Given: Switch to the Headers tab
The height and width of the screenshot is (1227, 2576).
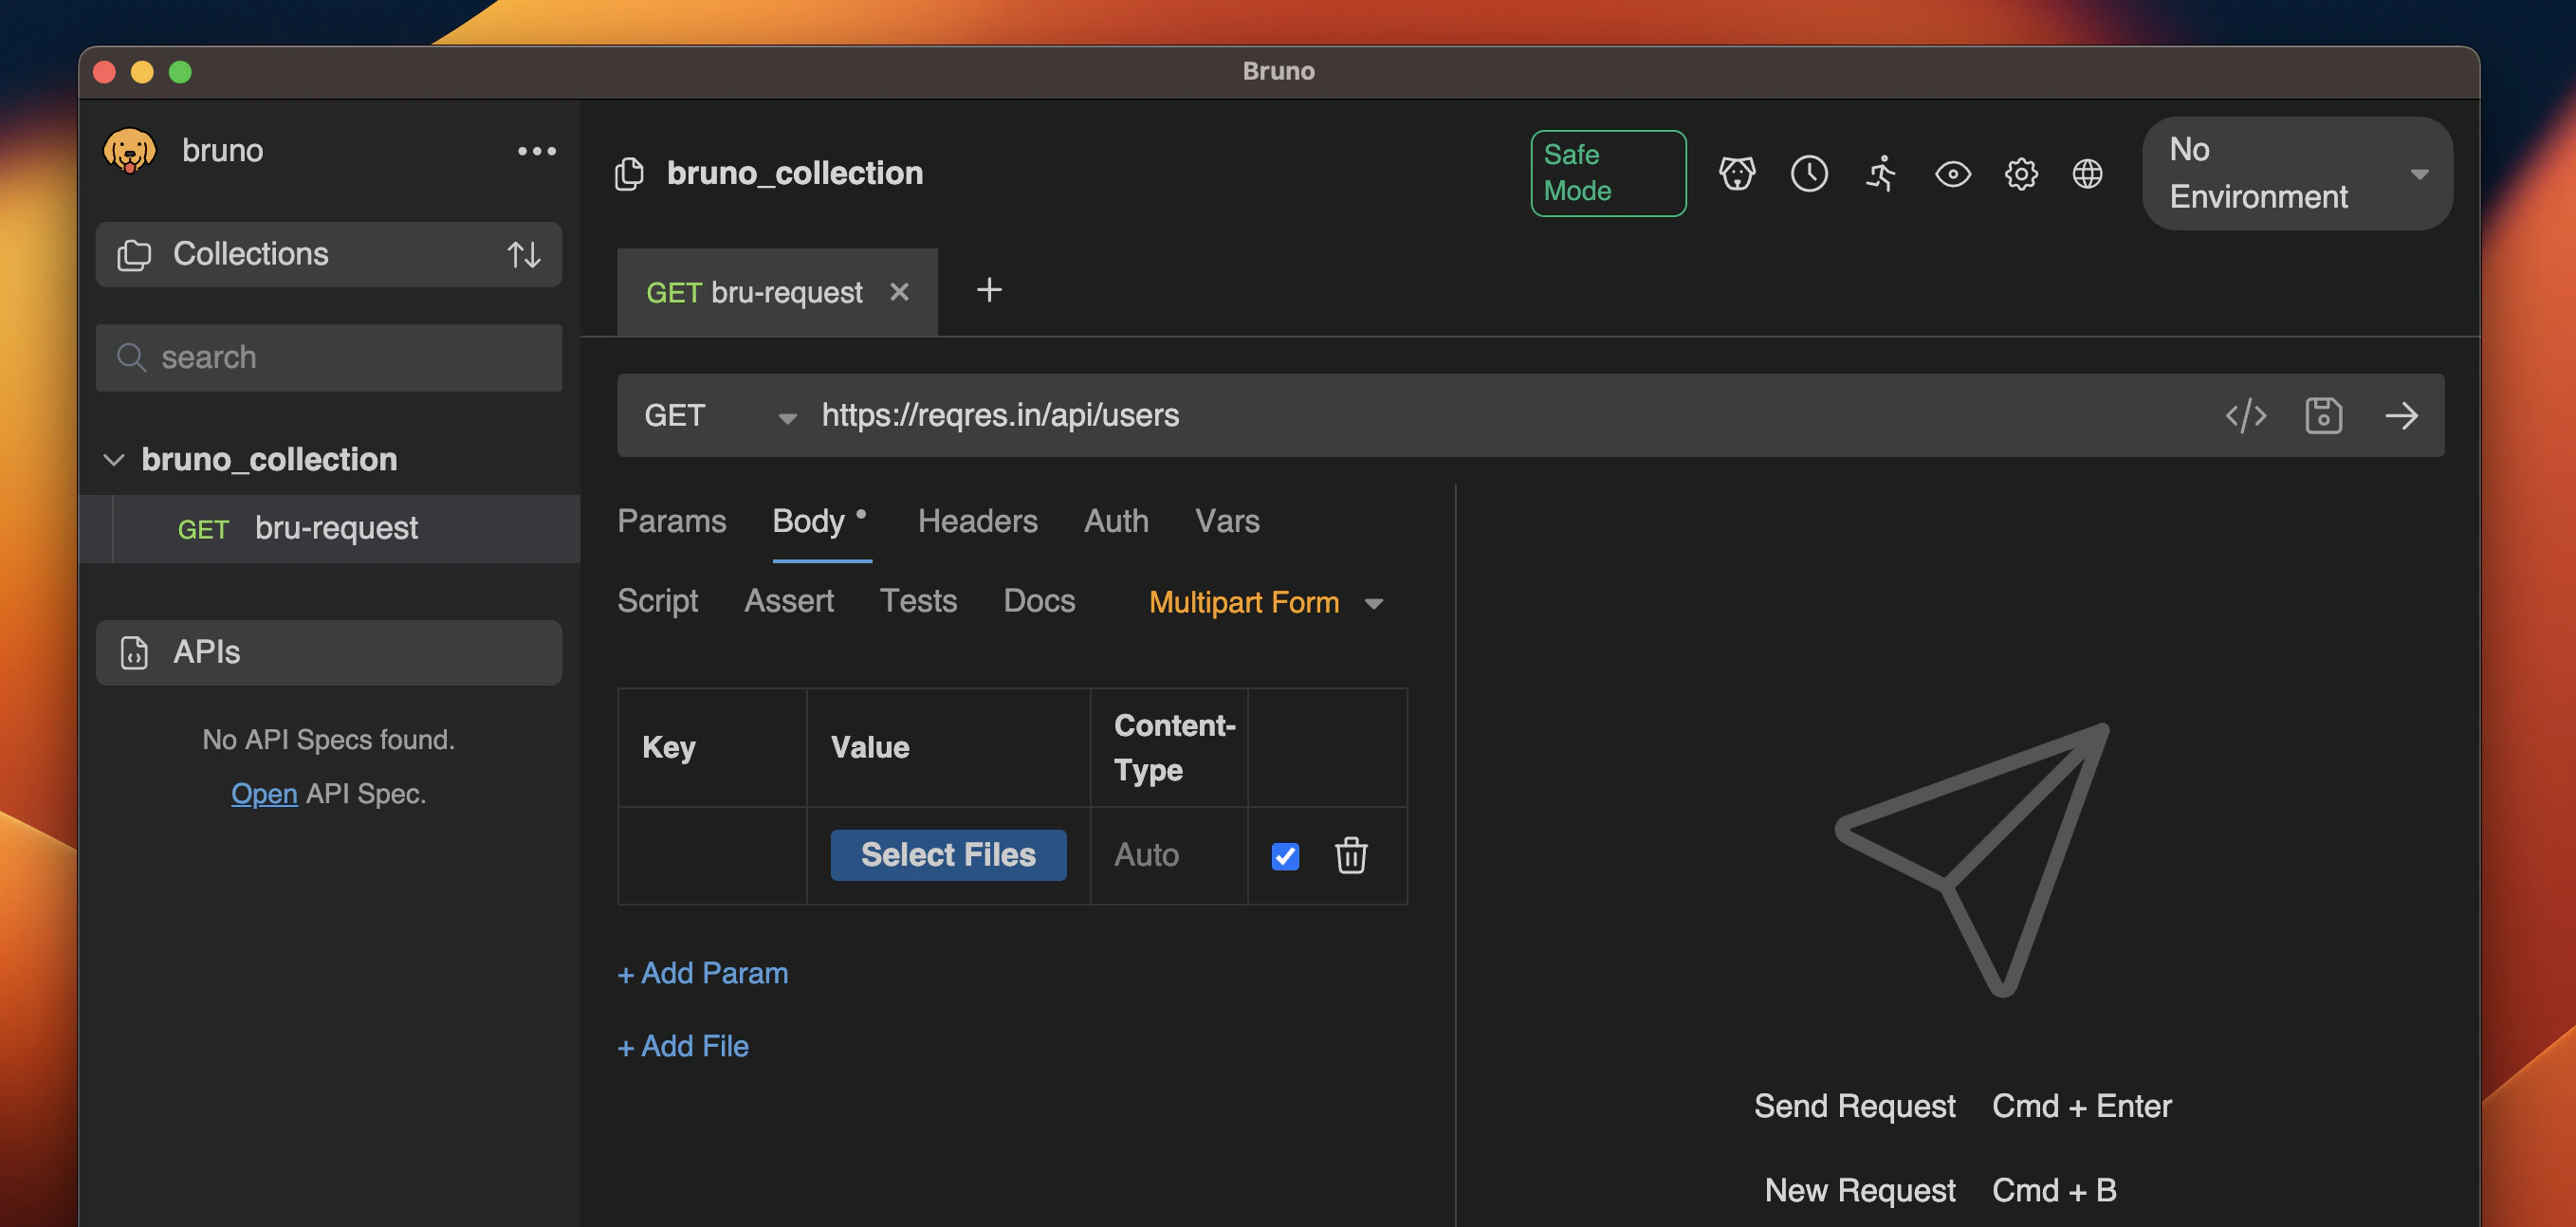Looking at the screenshot, I should coord(977,521).
